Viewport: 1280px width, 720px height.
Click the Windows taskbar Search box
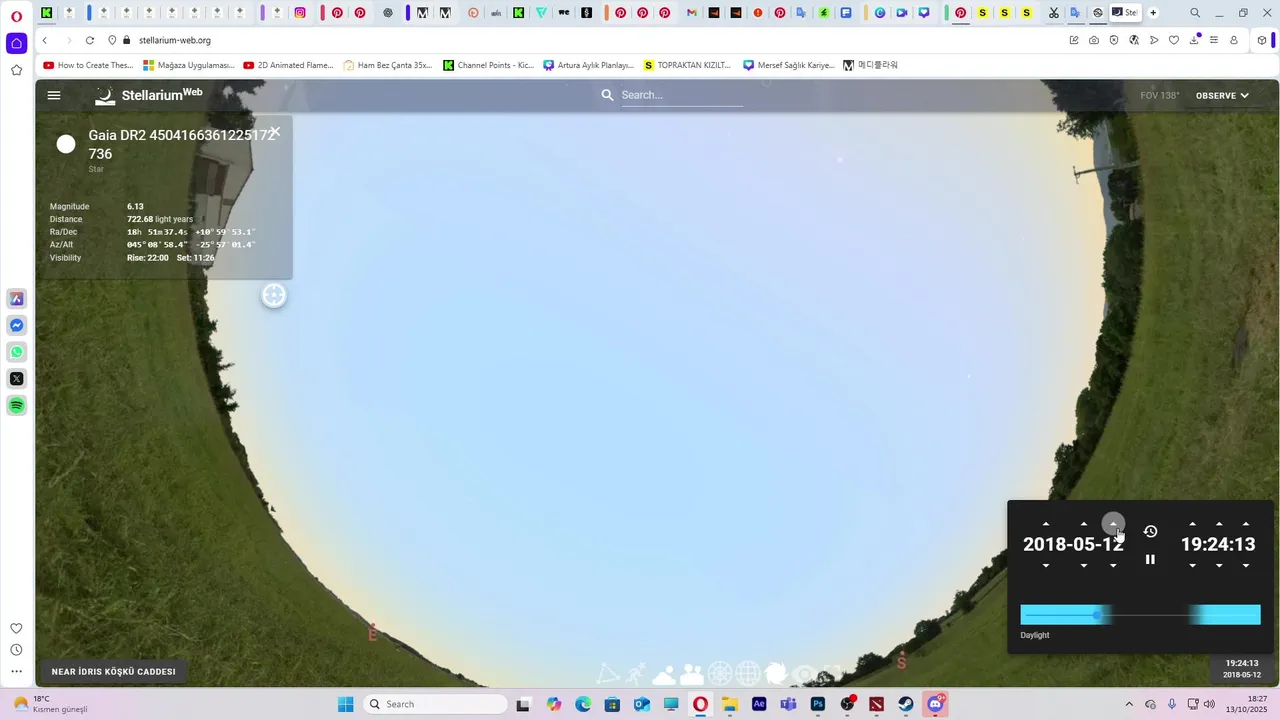click(435, 704)
